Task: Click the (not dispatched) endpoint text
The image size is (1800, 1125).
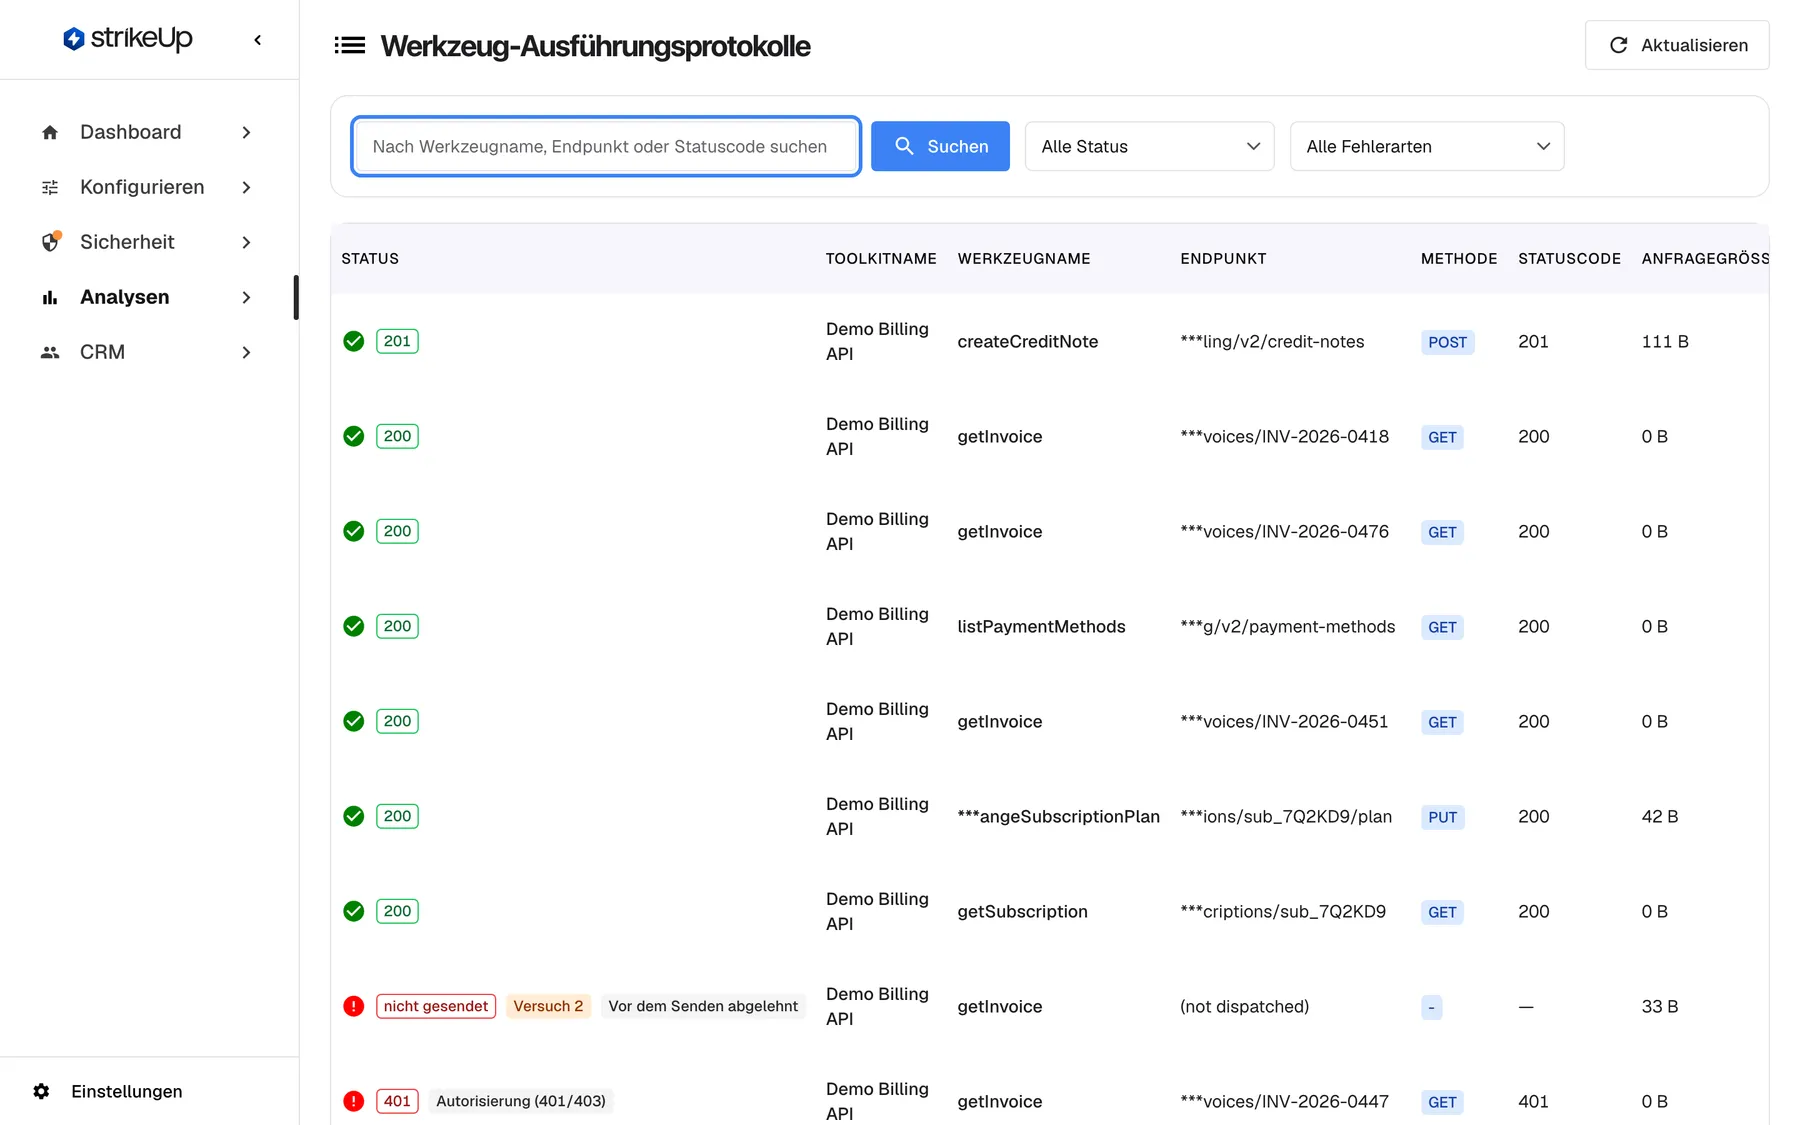Action: click(x=1244, y=1006)
